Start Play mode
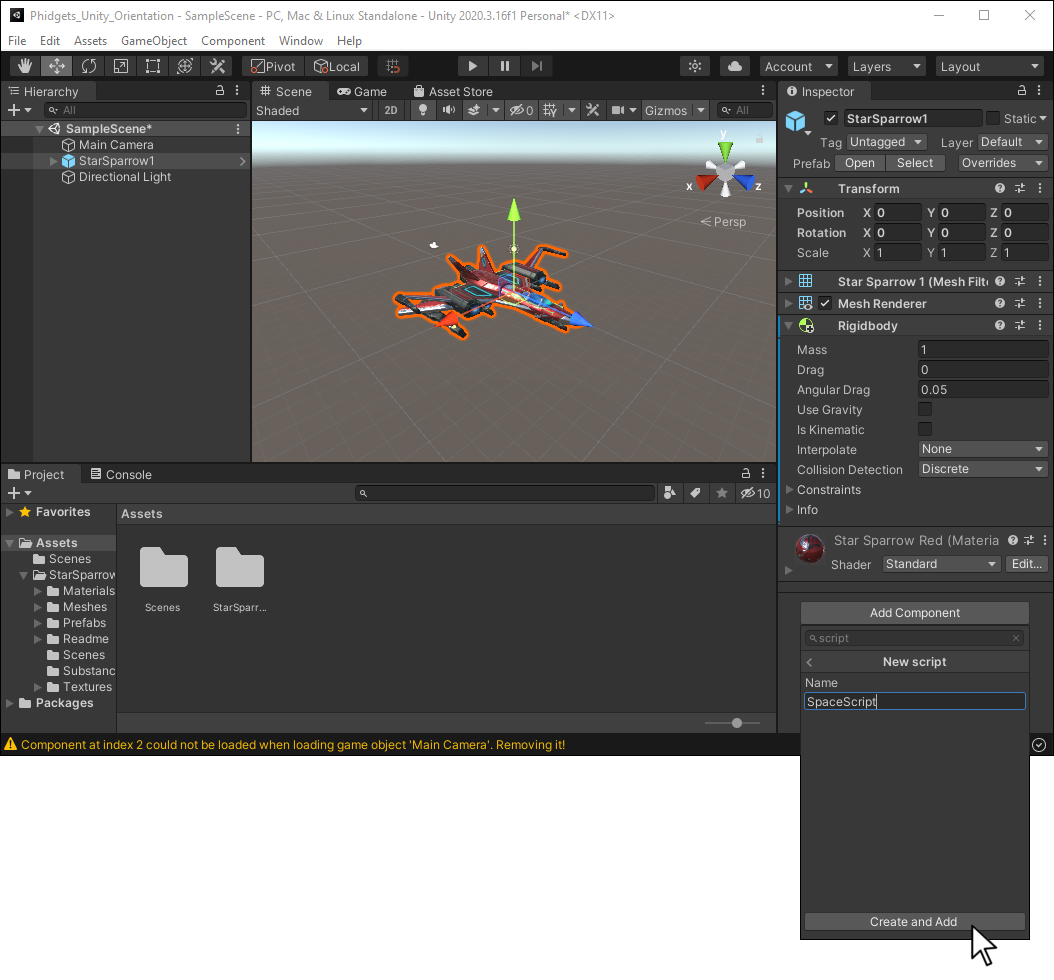This screenshot has width=1054, height=980. tap(473, 66)
